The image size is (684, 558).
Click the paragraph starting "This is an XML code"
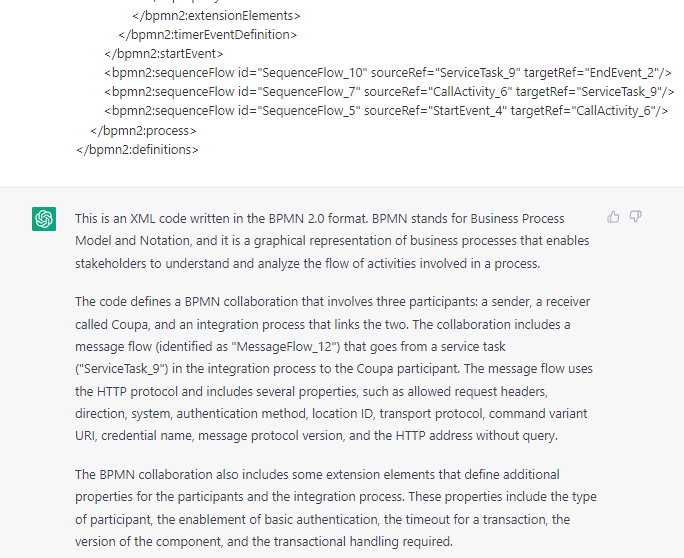tap(332, 241)
